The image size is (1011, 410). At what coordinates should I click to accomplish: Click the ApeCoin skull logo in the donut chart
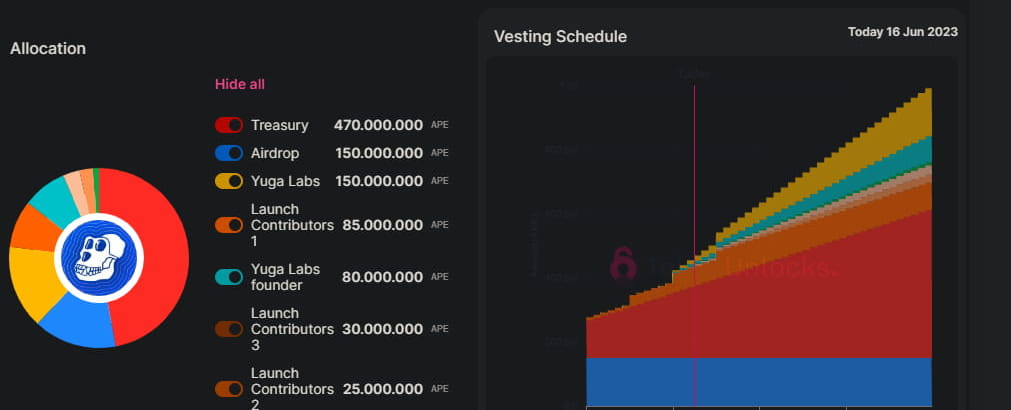[x=98, y=258]
